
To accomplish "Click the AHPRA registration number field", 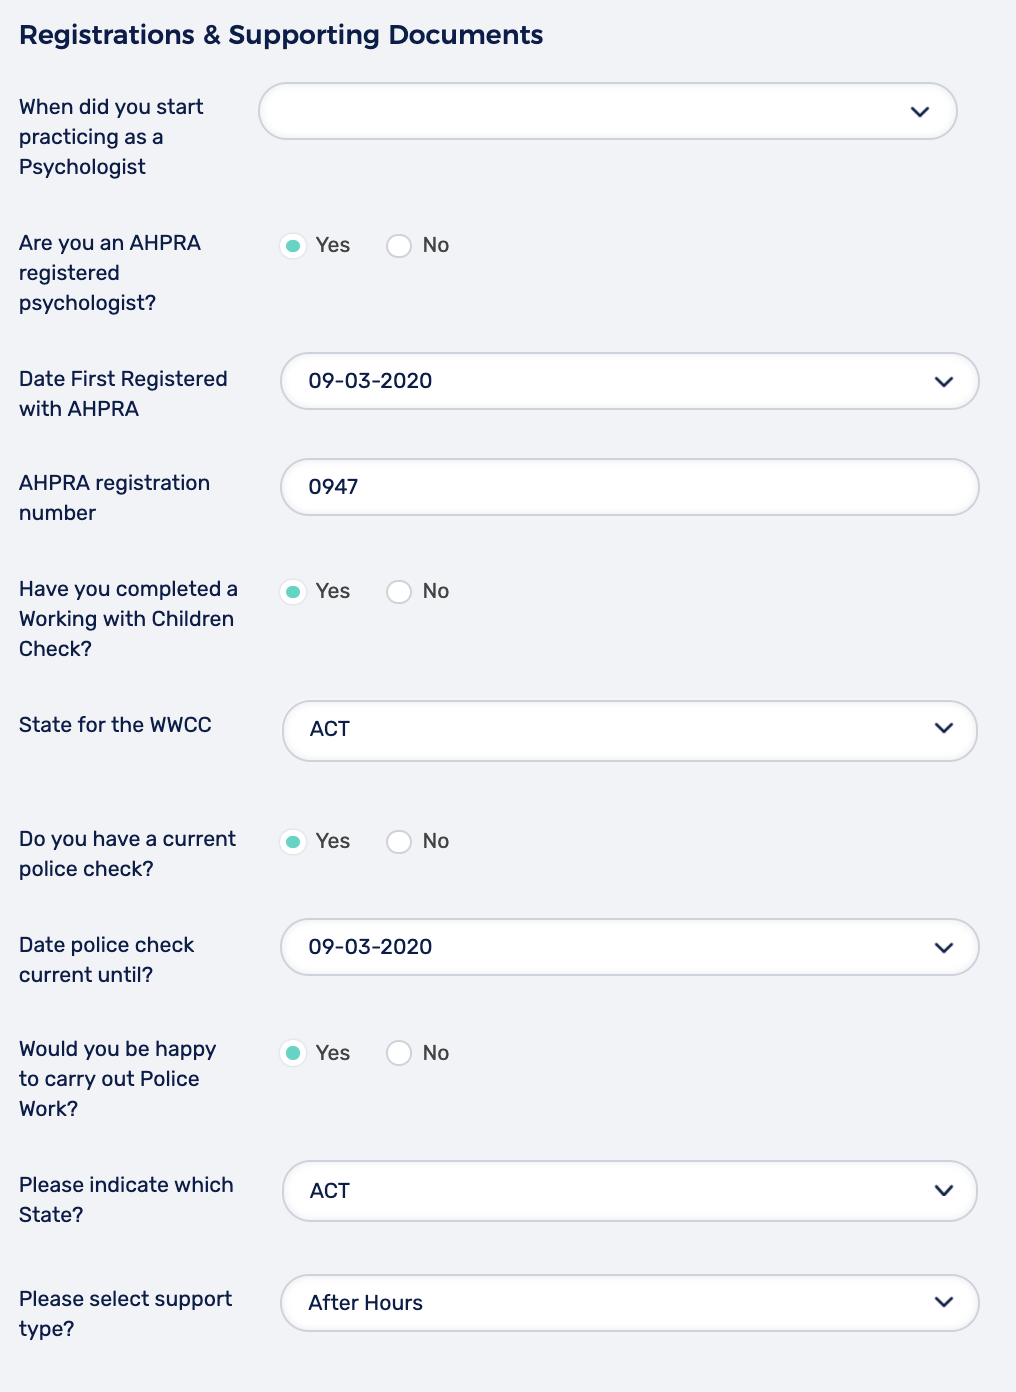I will pos(629,487).
